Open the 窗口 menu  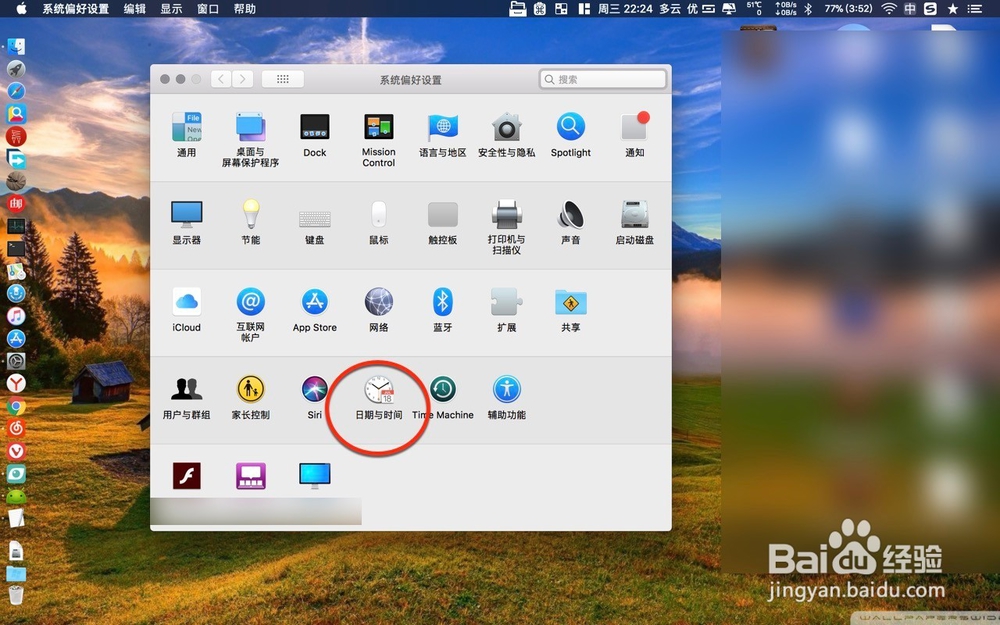(x=207, y=9)
